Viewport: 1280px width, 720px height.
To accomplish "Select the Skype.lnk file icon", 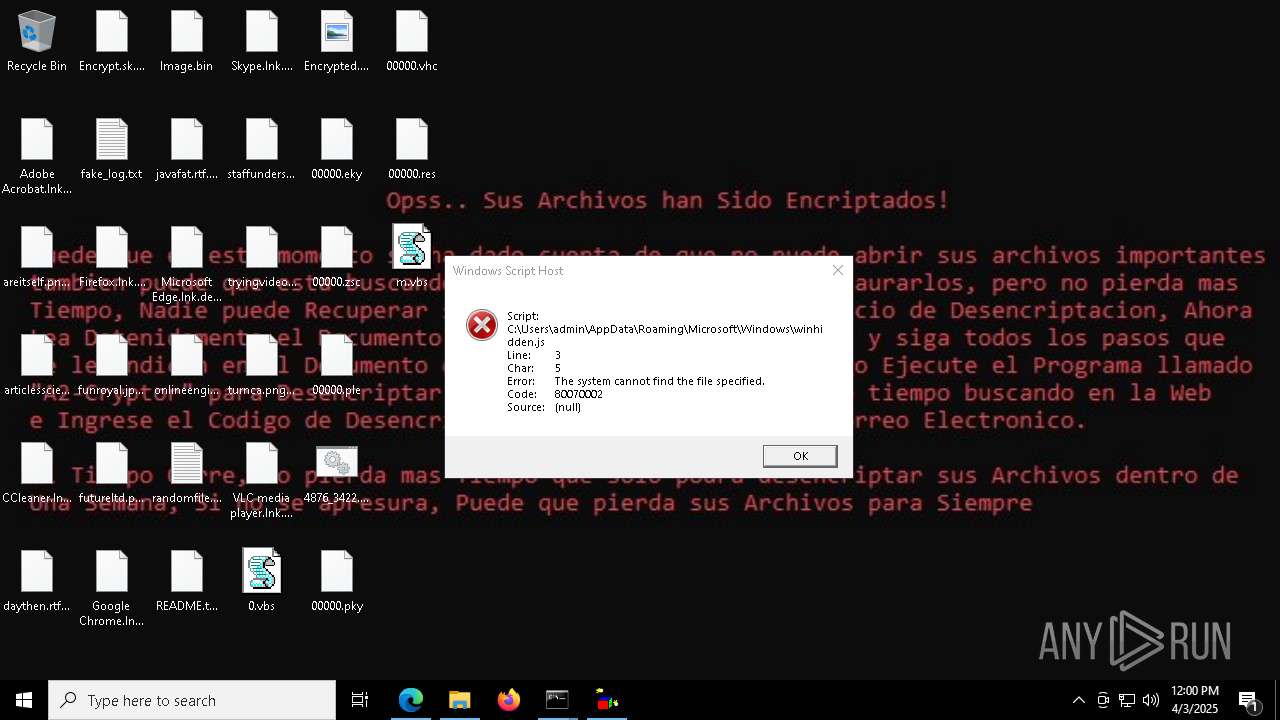I will 262,42.
